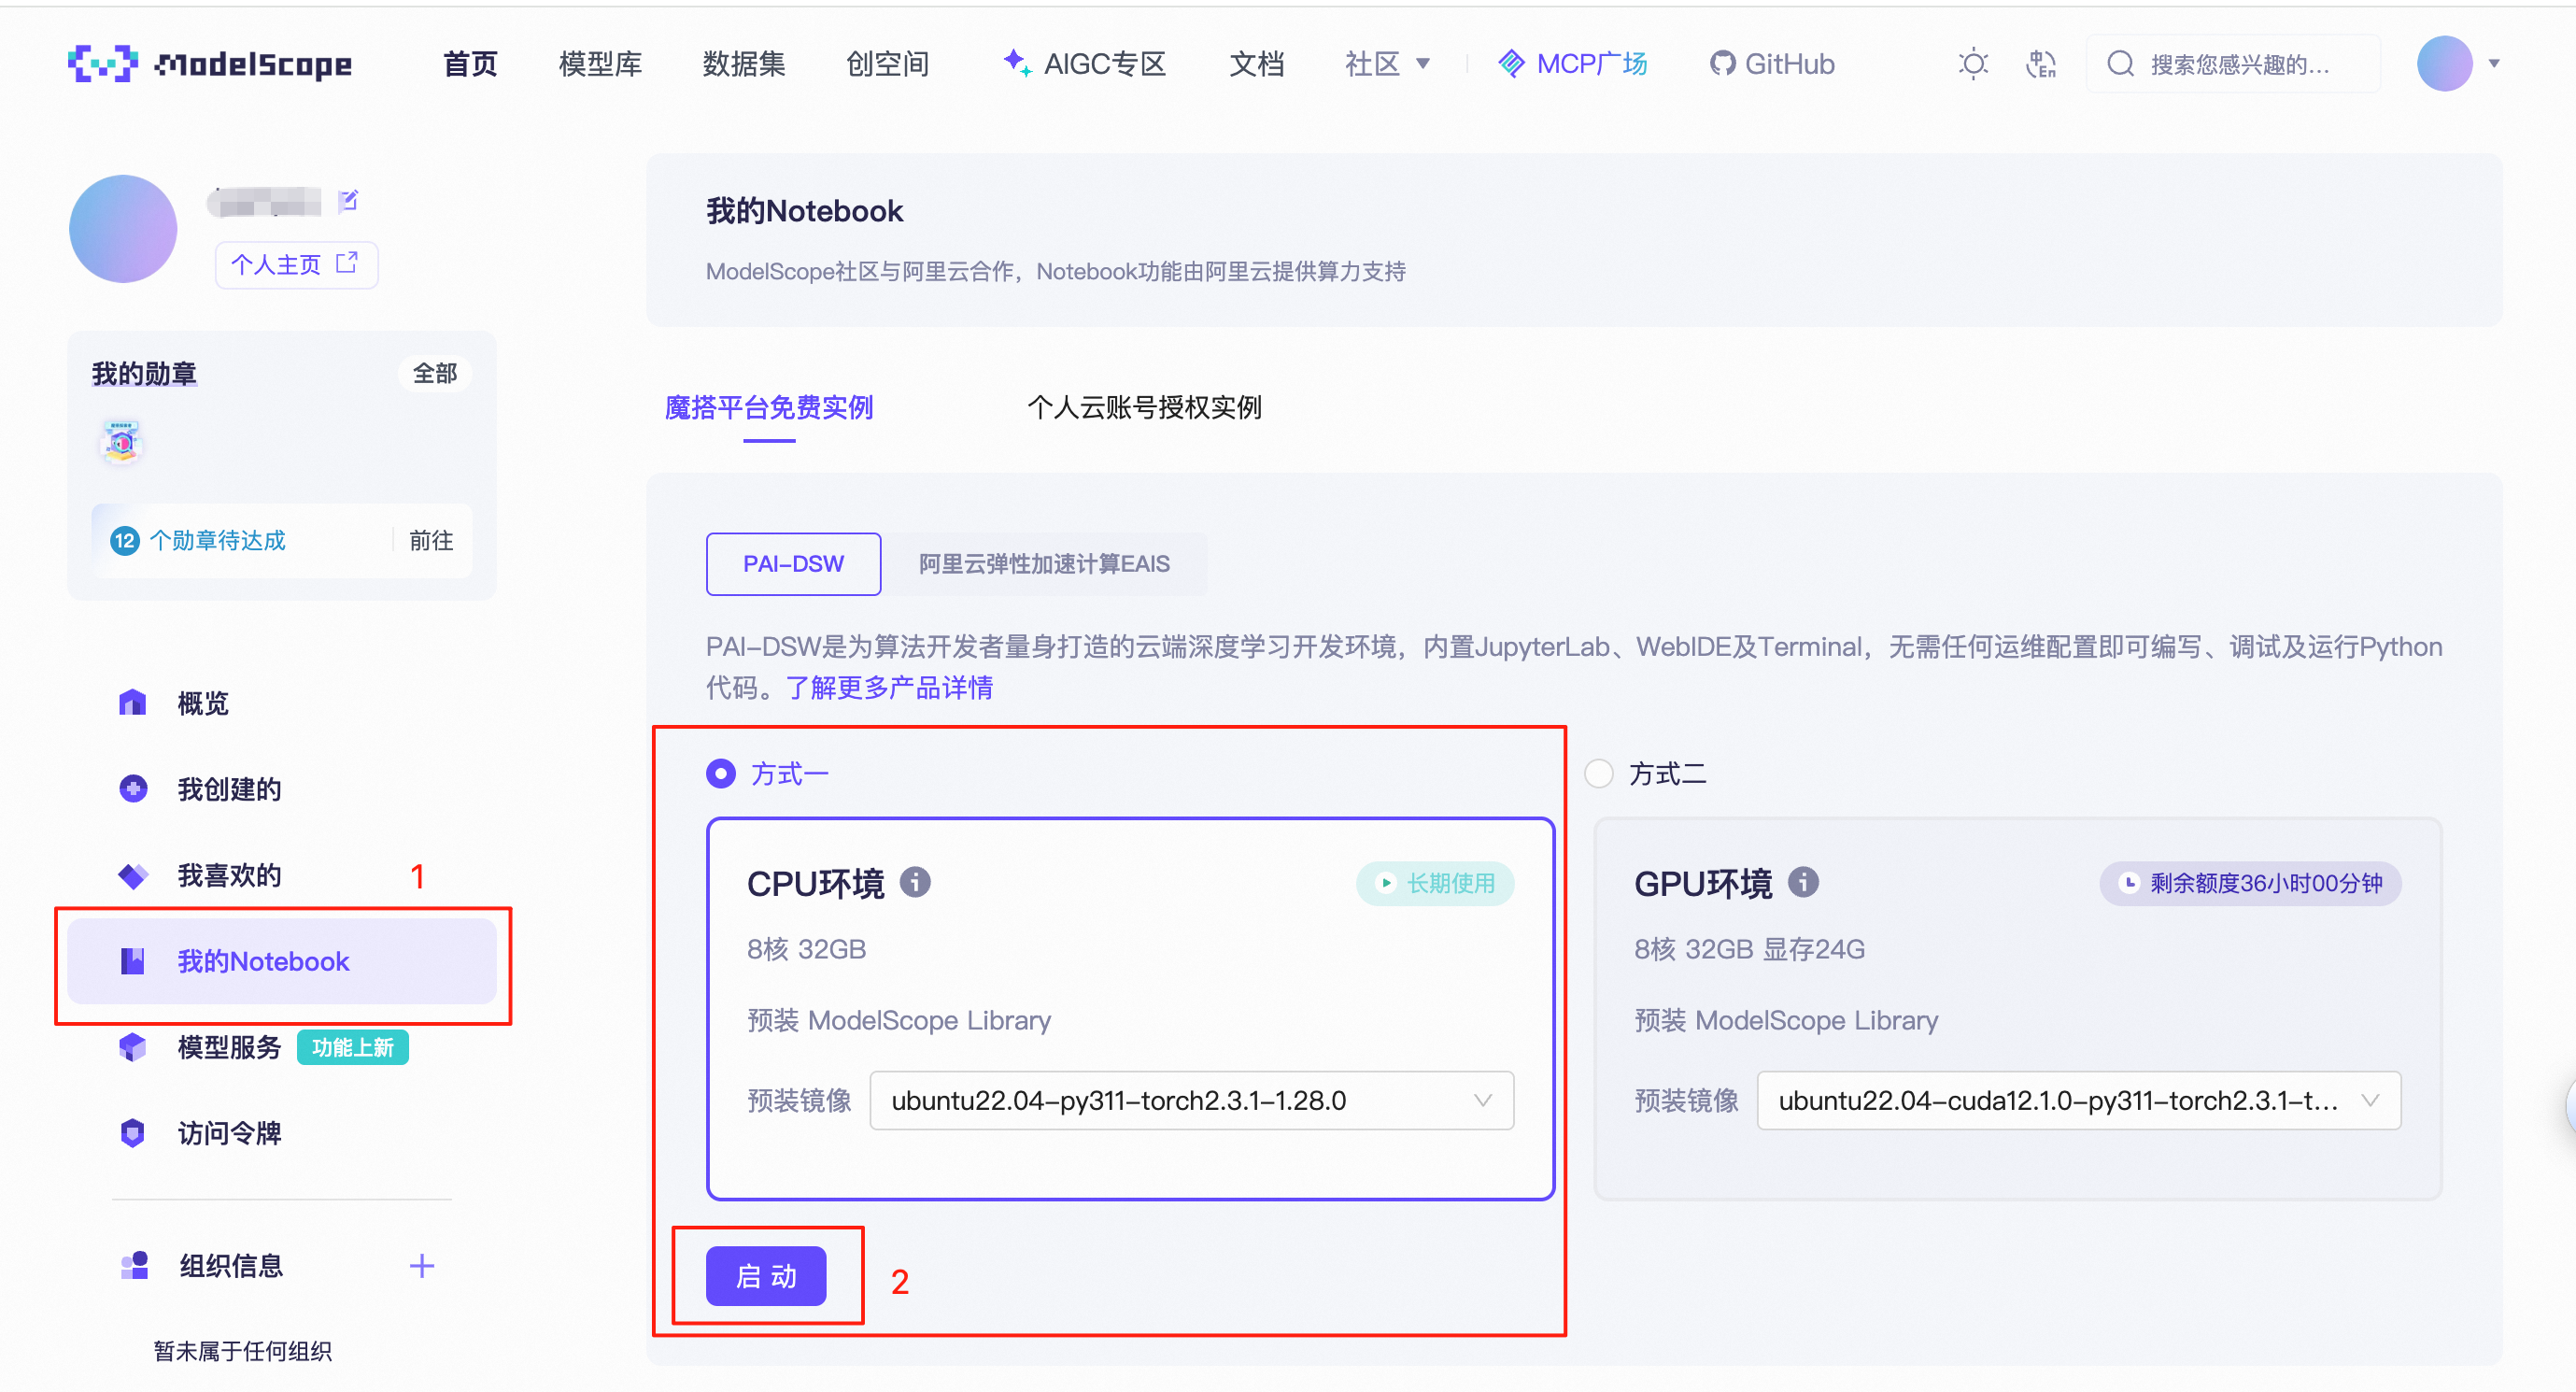Open the 数据集 navigation menu item
The width and height of the screenshot is (2576, 1392).
click(x=743, y=63)
